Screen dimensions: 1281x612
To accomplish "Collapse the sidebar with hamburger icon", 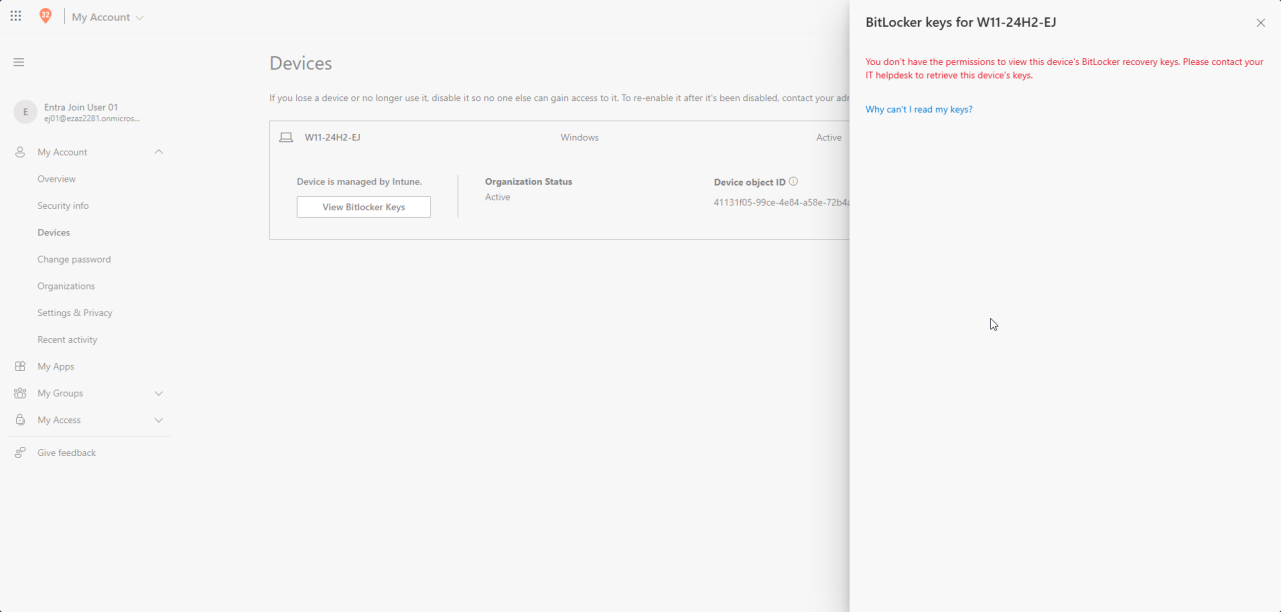I will 18,62.
